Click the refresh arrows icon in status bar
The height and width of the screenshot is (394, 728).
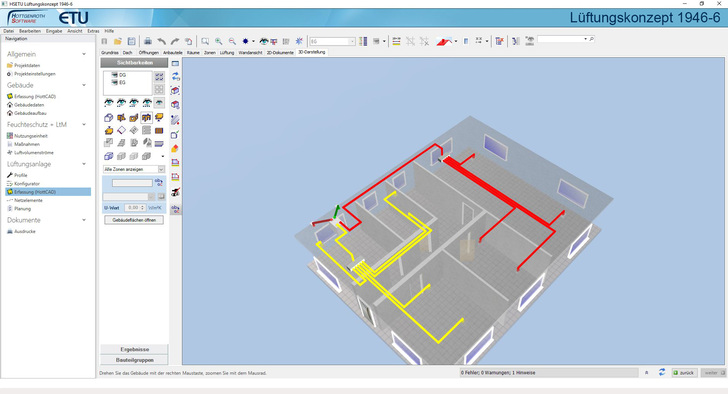[662, 372]
